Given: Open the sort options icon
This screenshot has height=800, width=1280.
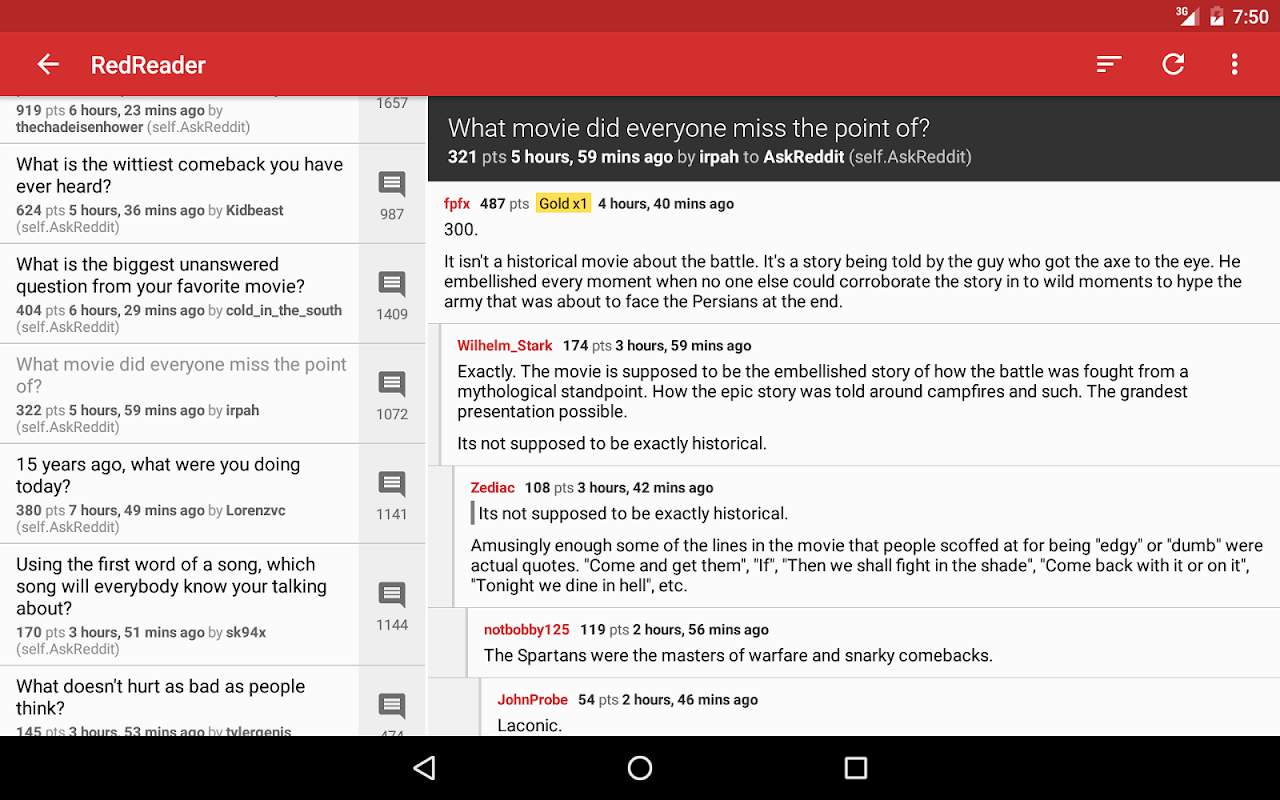Looking at the screenshot, I should 1109,64.
